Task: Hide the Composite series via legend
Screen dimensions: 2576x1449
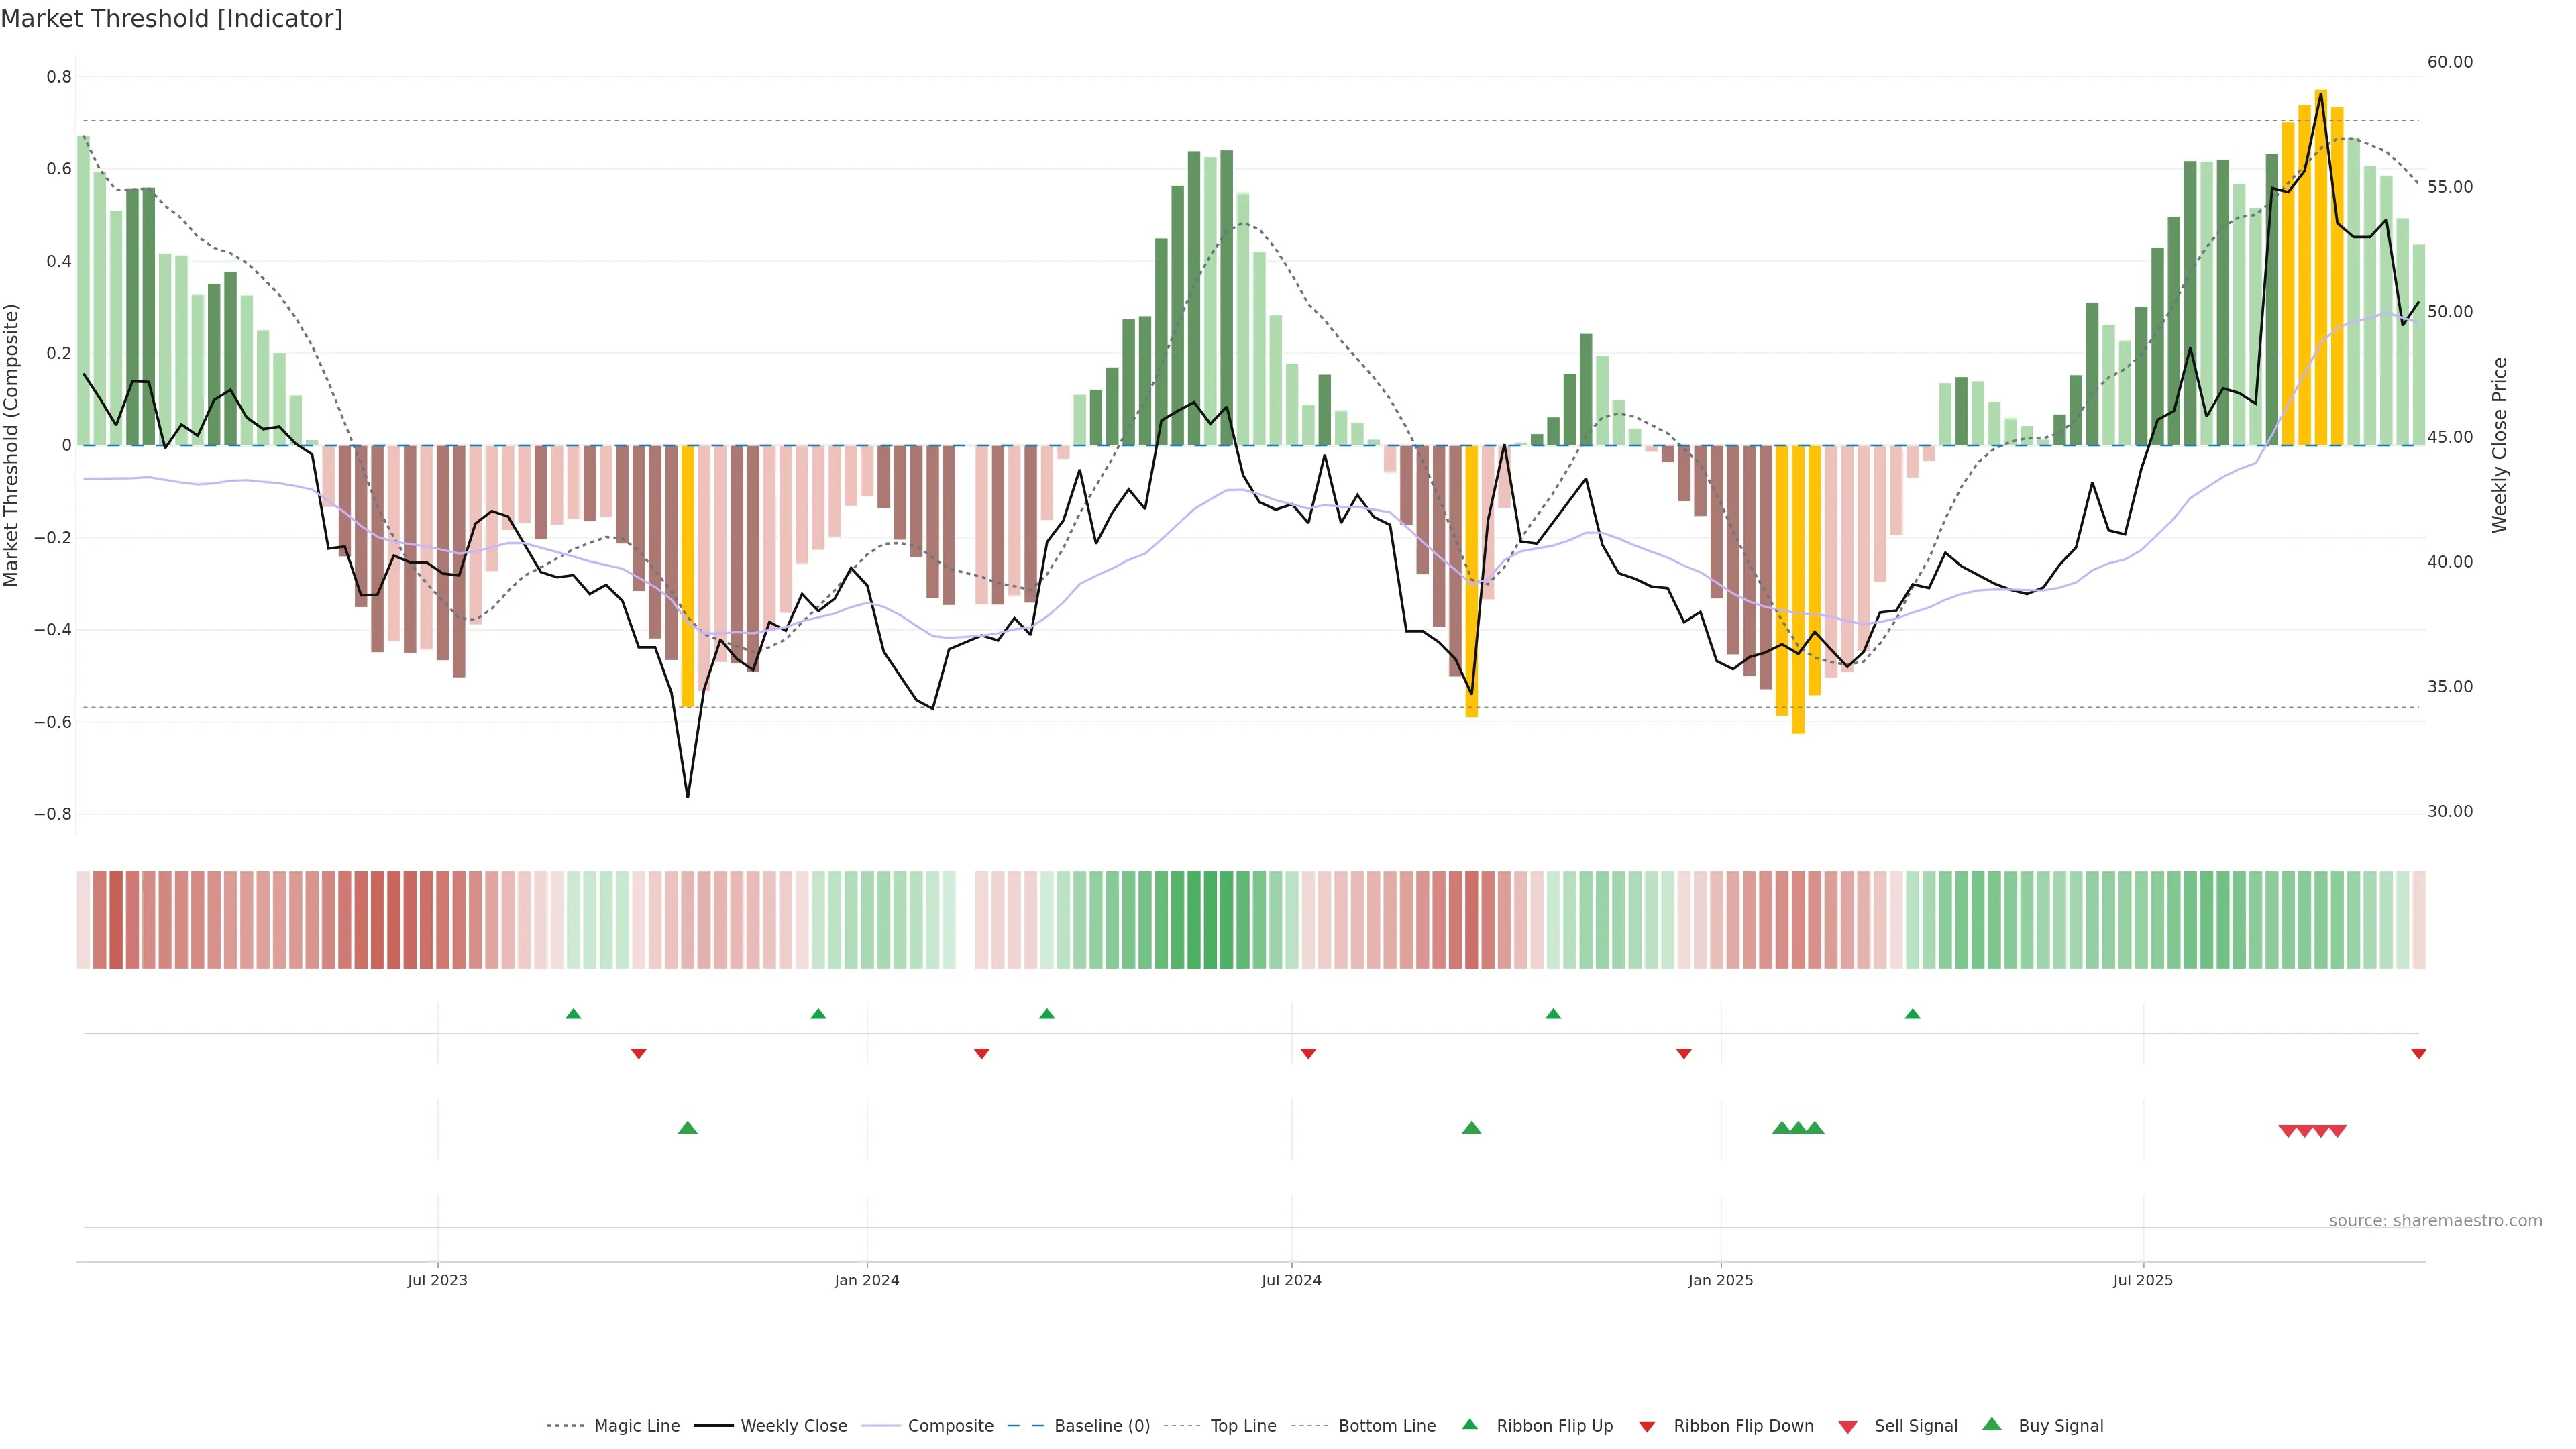Action: click(x=950, y=1426)
